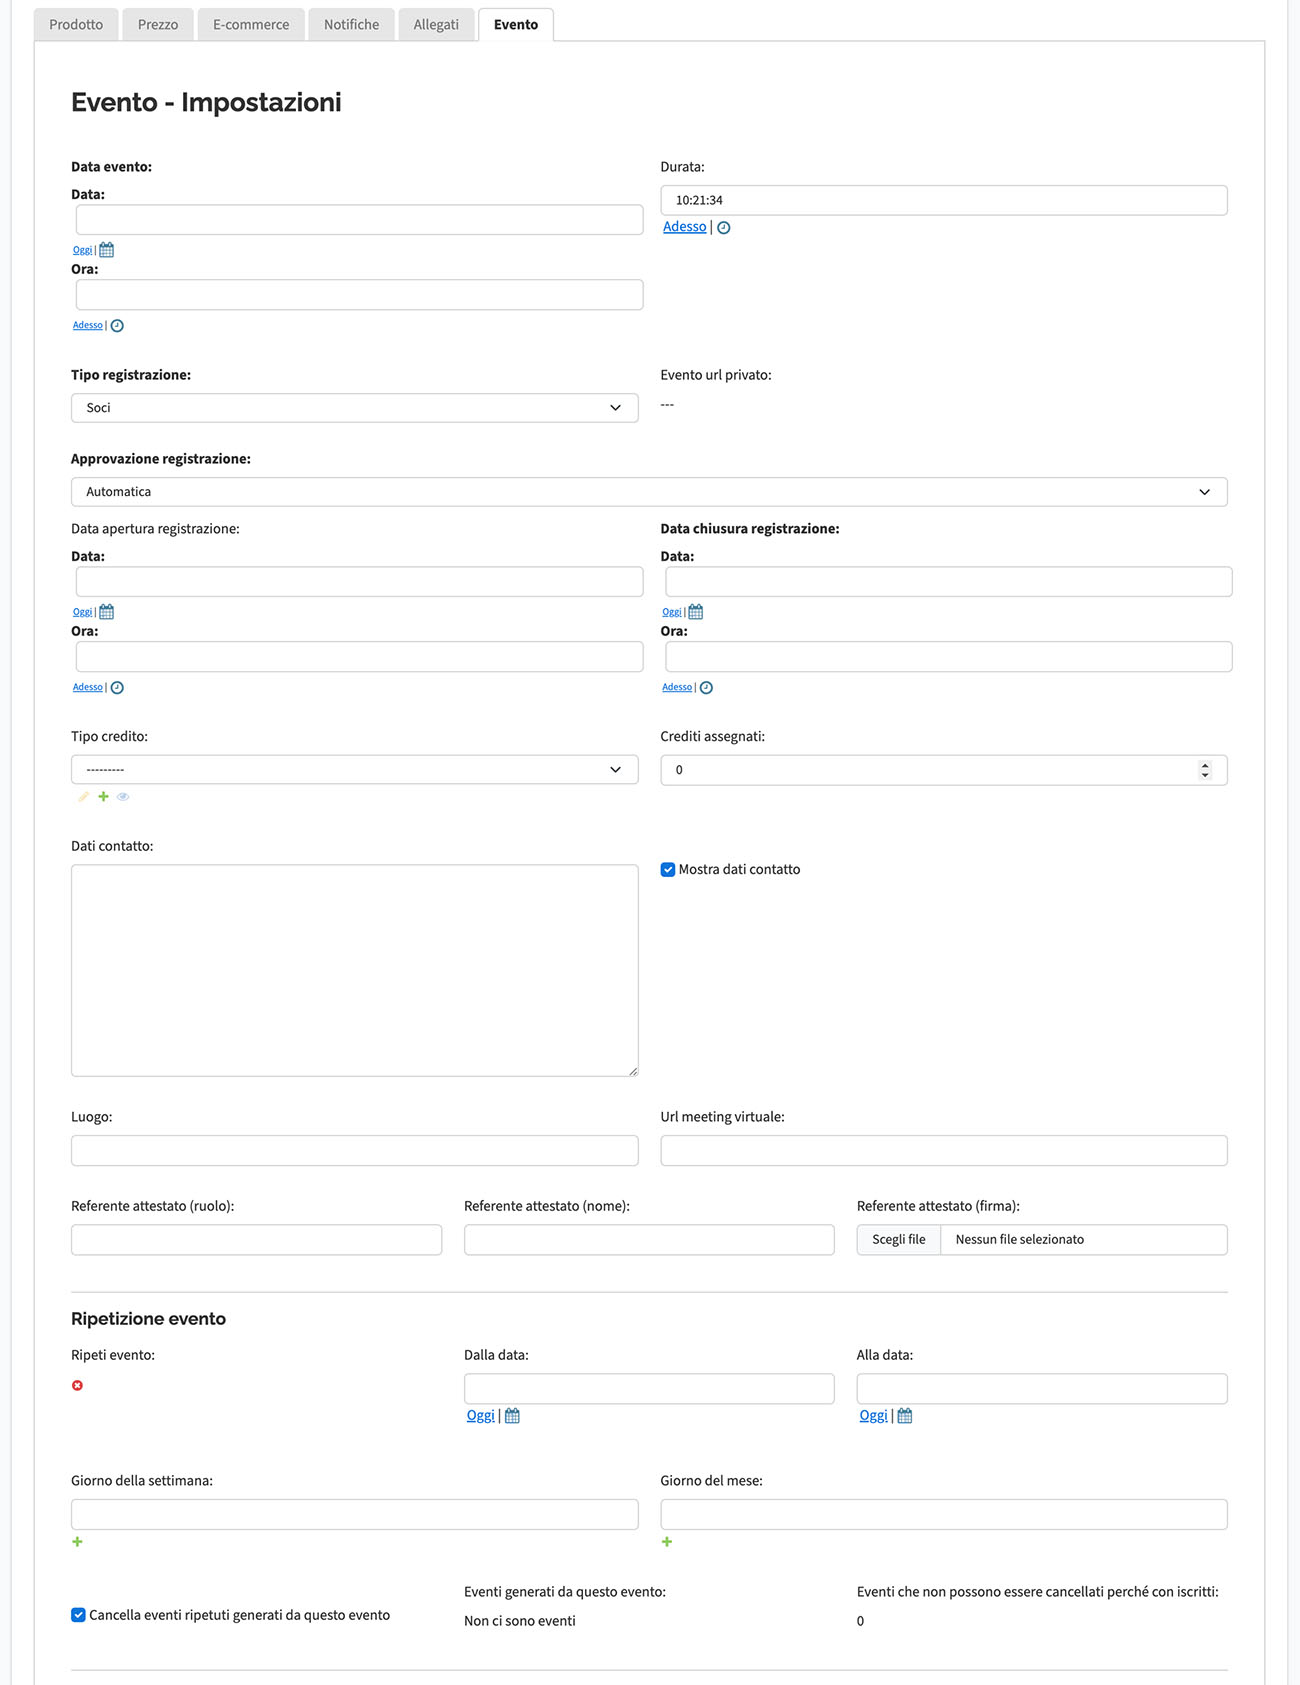Click Giorno della settimana input field

coord(355,1515)
